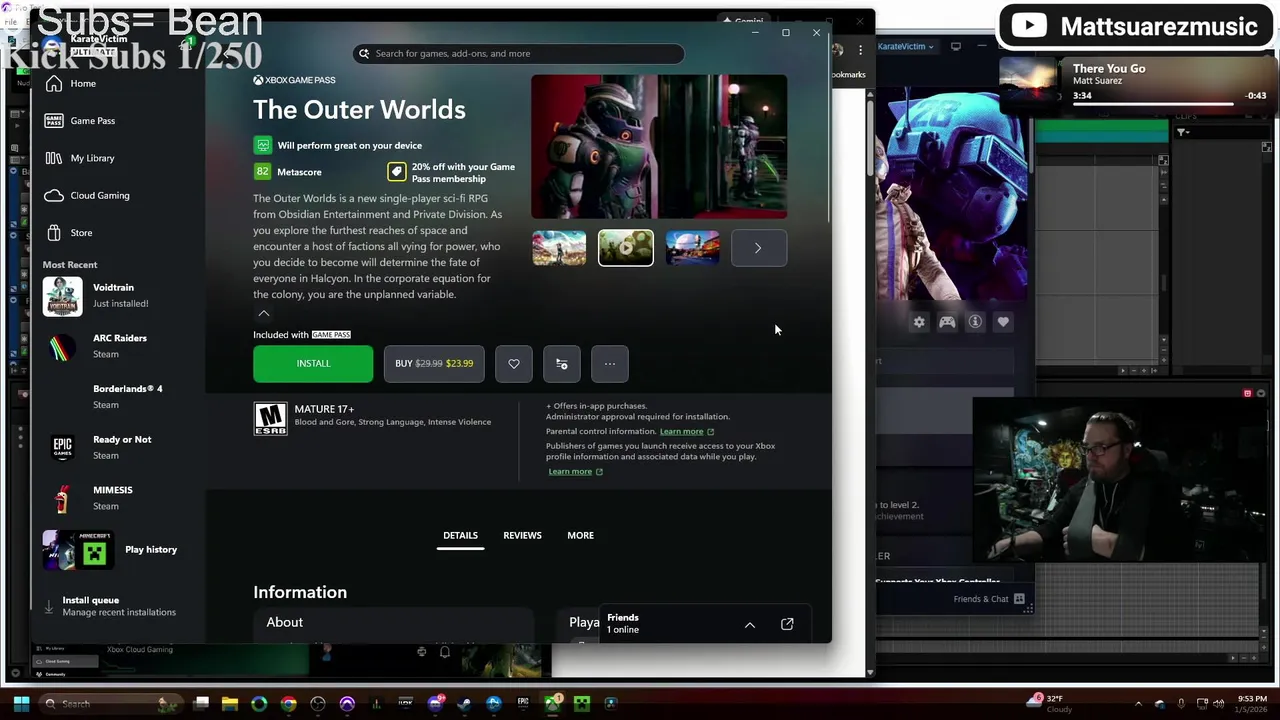Screen dimensions: 1280x720
Task: Select third screenshot thumbnail
Action: [692, 248]
